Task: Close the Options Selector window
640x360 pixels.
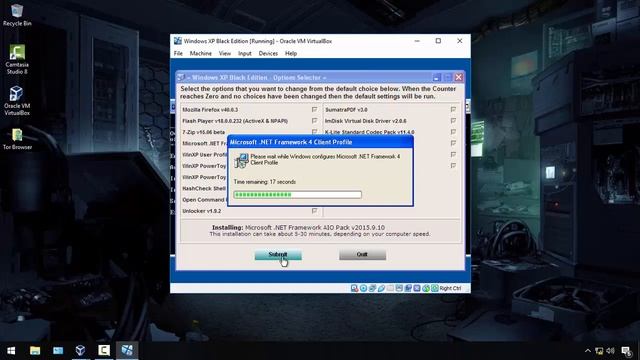Action: tap(458, 77)
